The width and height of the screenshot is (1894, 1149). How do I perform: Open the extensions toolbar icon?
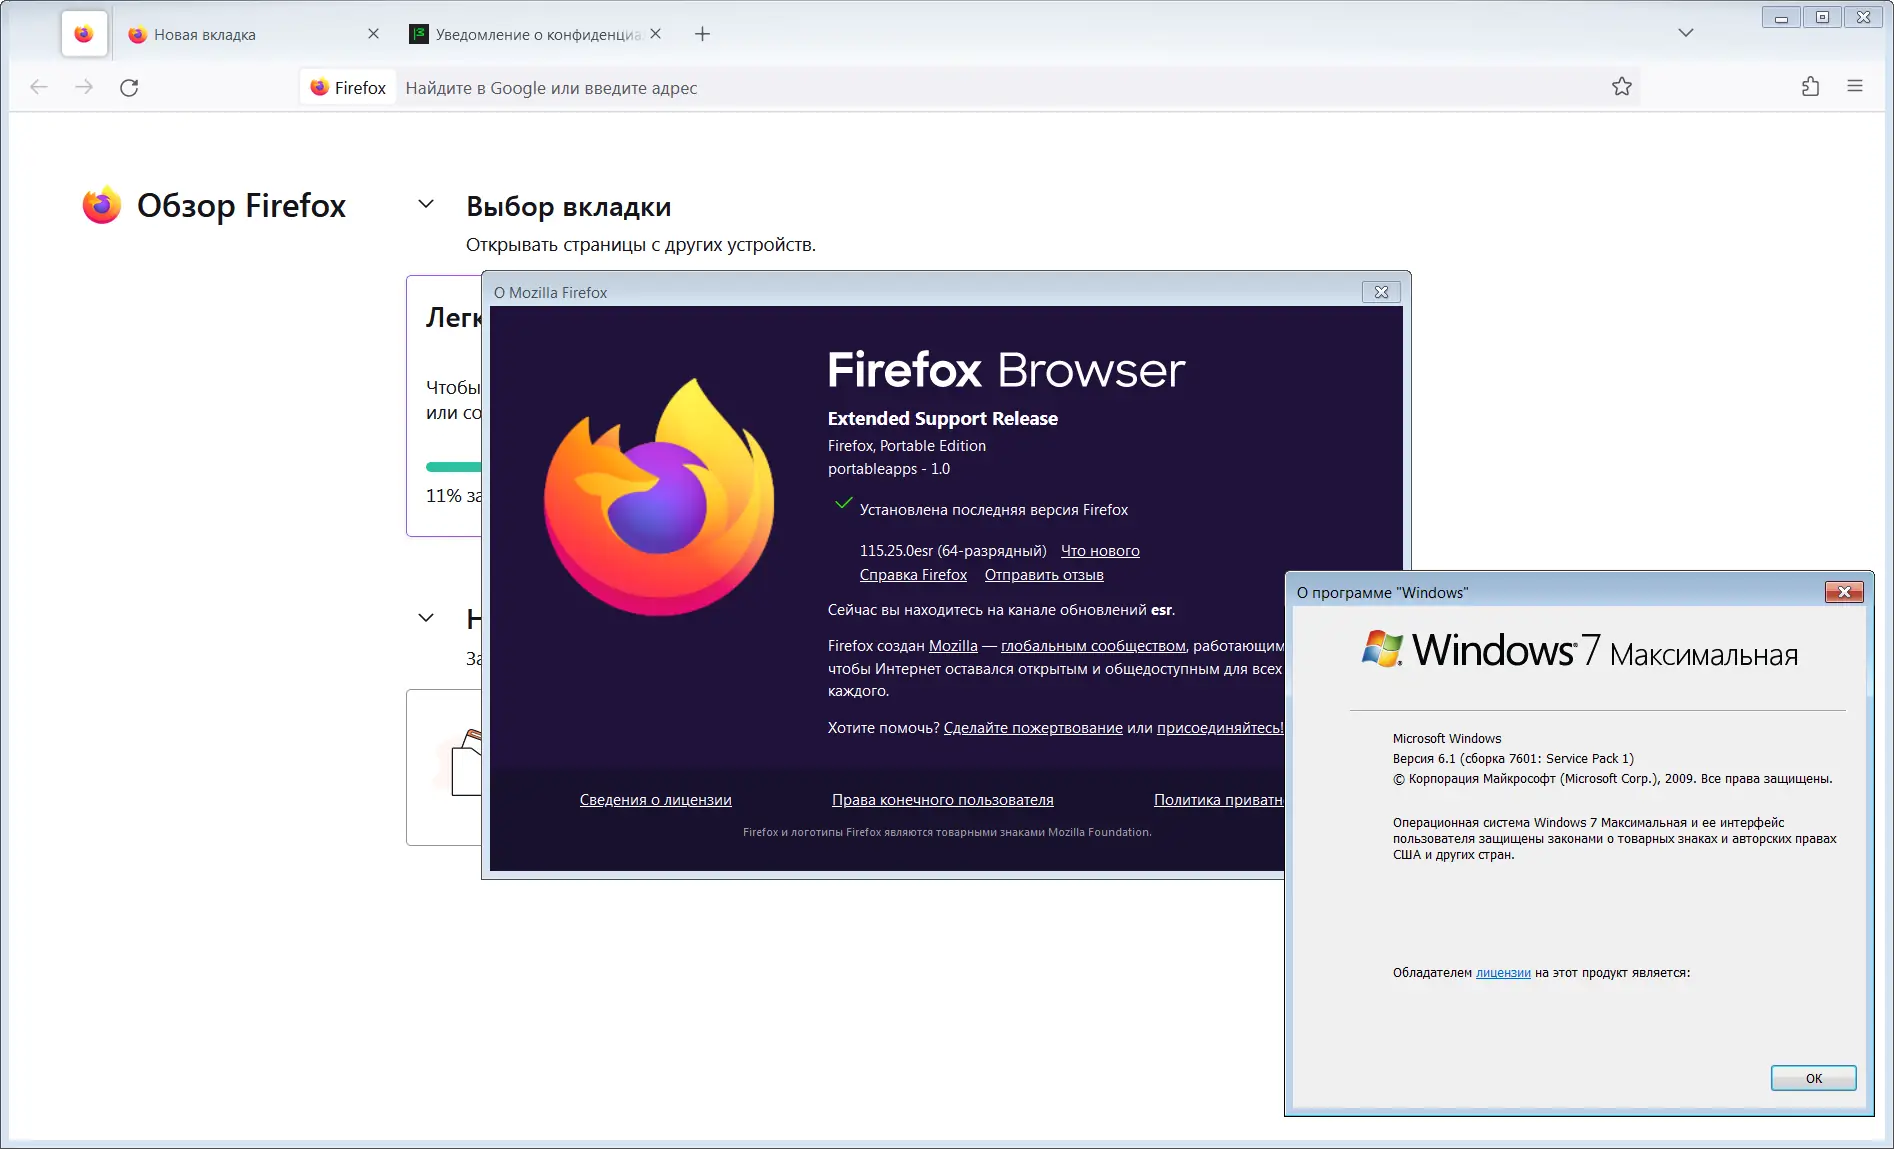point(1808,87)
